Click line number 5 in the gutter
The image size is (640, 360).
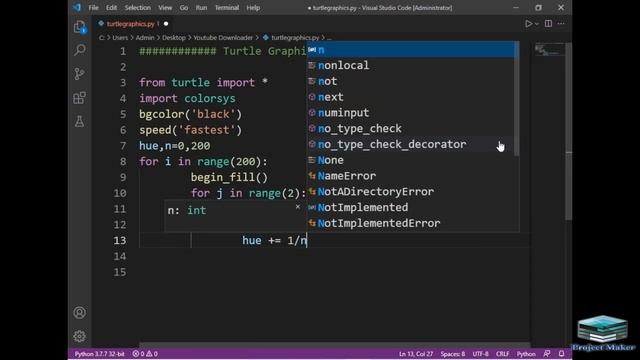coord(123,114)
